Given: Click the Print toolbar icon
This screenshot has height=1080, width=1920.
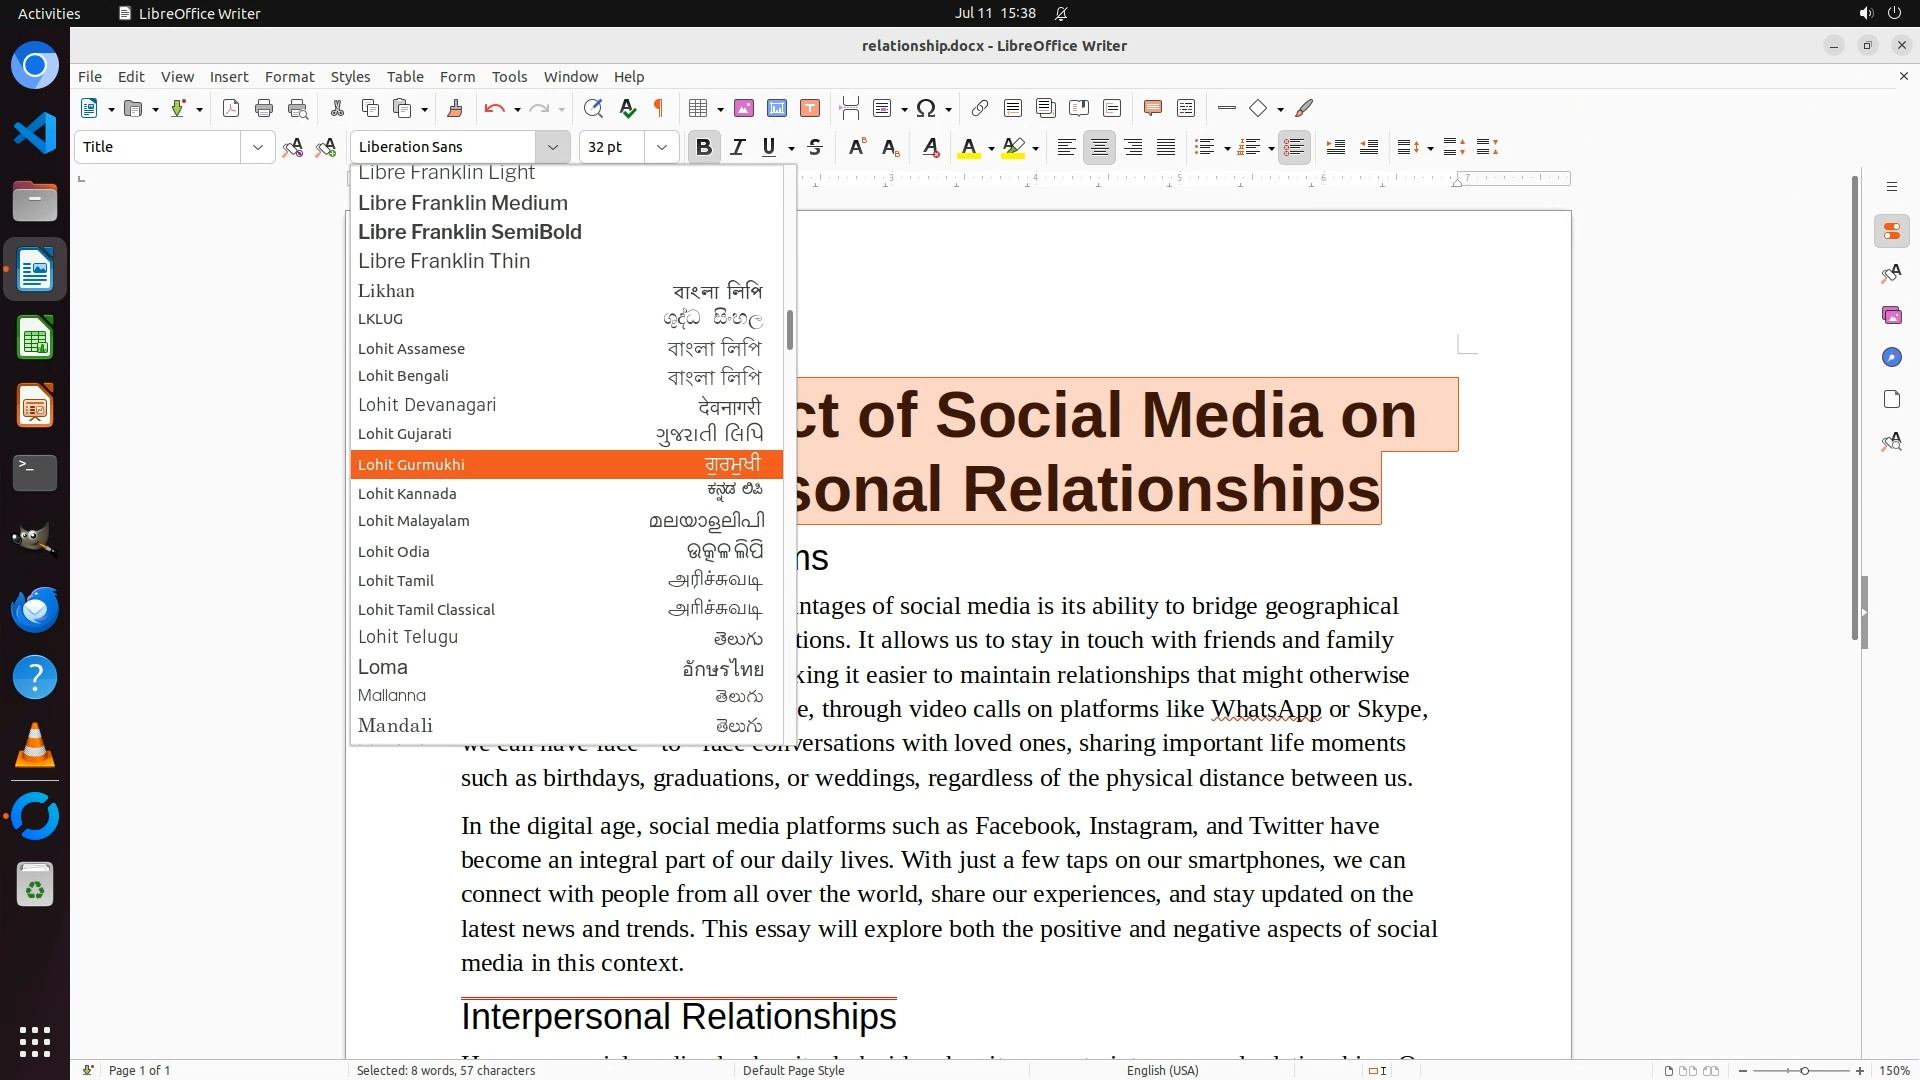Looking at the screenshot, I should (x=264, y=108).
